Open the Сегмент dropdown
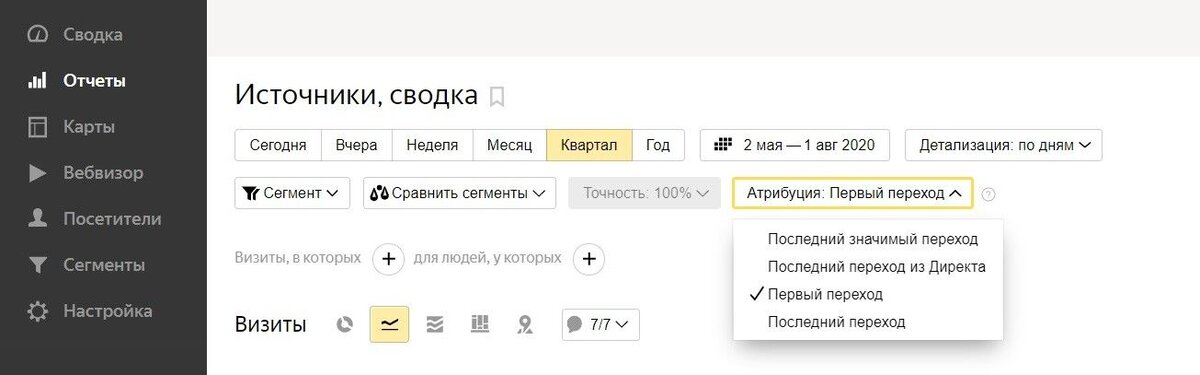 point(292,193)
